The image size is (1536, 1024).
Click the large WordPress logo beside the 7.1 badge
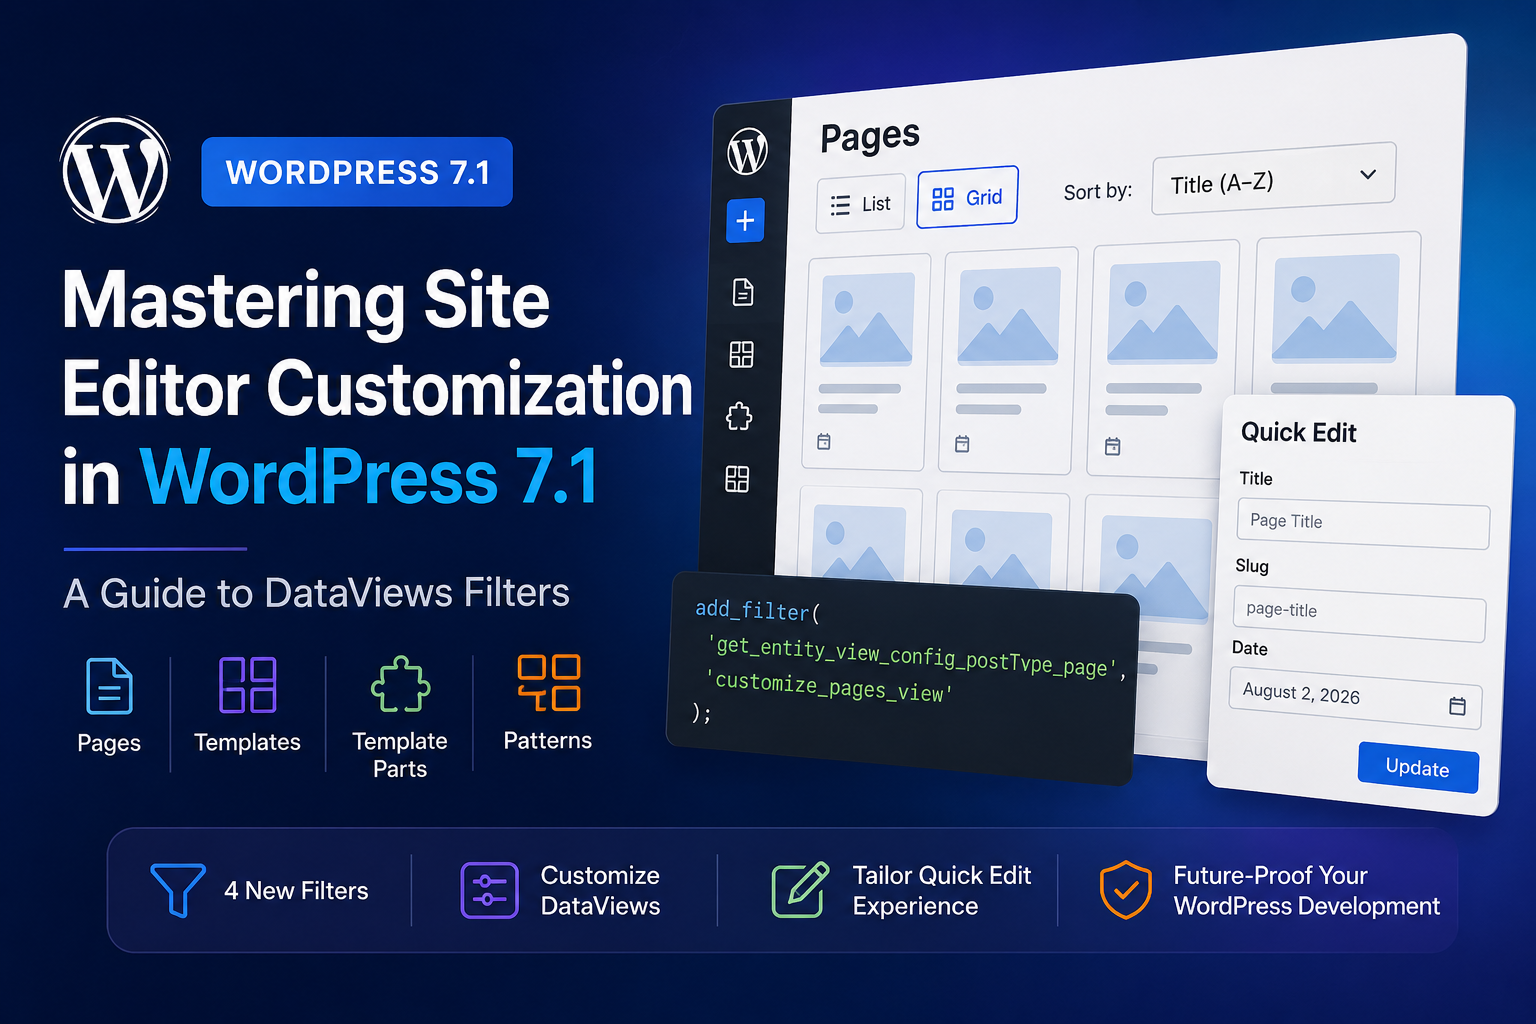(115, 170)
